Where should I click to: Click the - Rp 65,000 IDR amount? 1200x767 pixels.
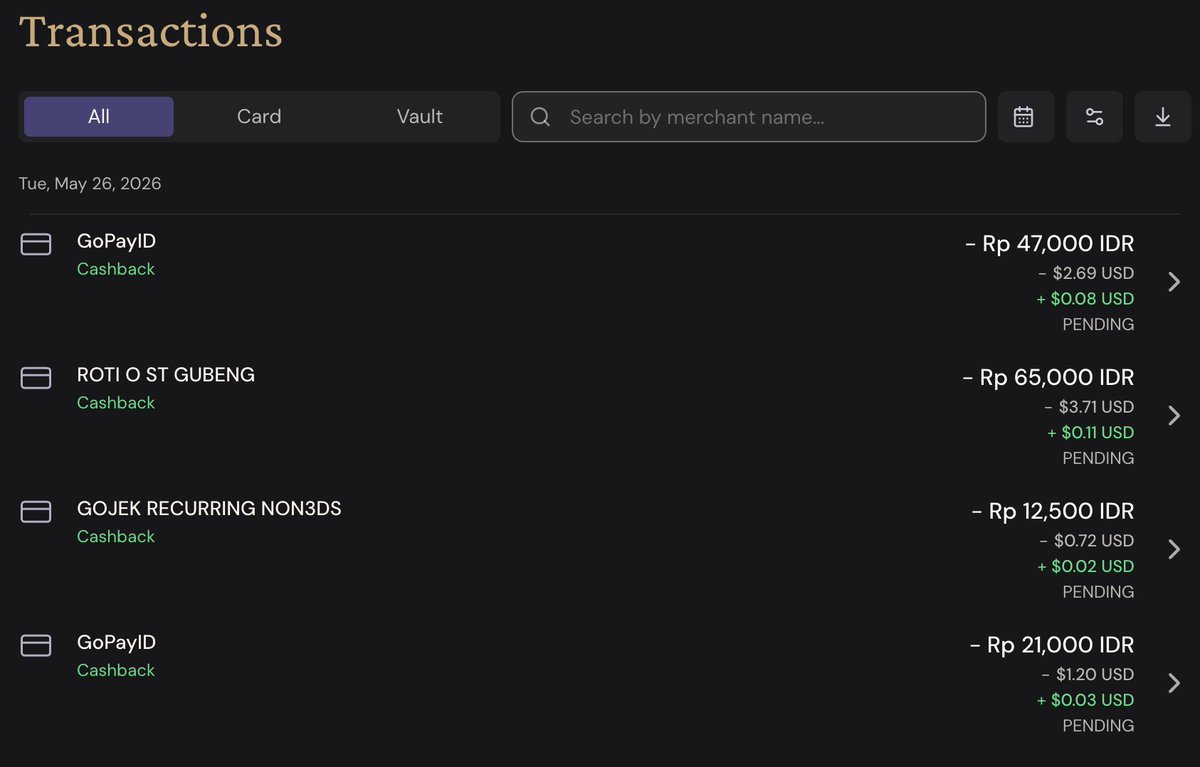click(x=1048, y=378)
